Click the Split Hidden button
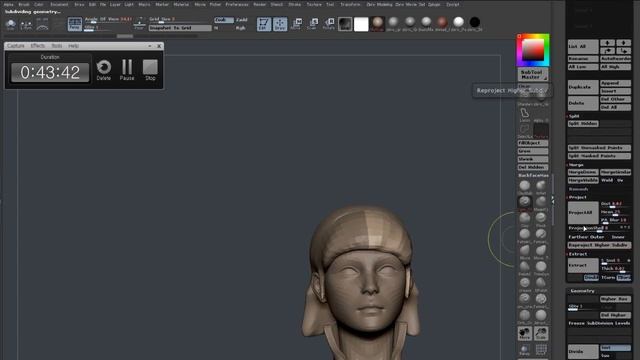This screenshot has width=640, height=360. click(x=583, y=123)
